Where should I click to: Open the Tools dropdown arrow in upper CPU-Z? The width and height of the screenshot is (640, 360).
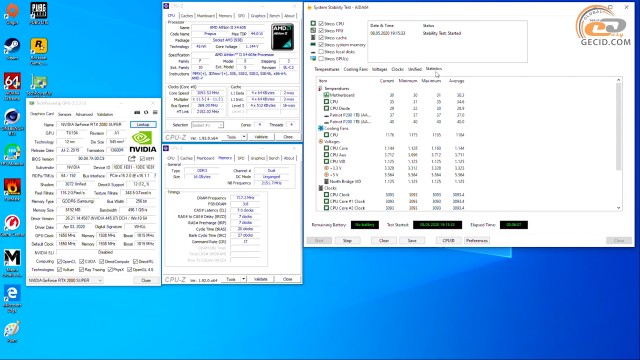tap(244, 137)
